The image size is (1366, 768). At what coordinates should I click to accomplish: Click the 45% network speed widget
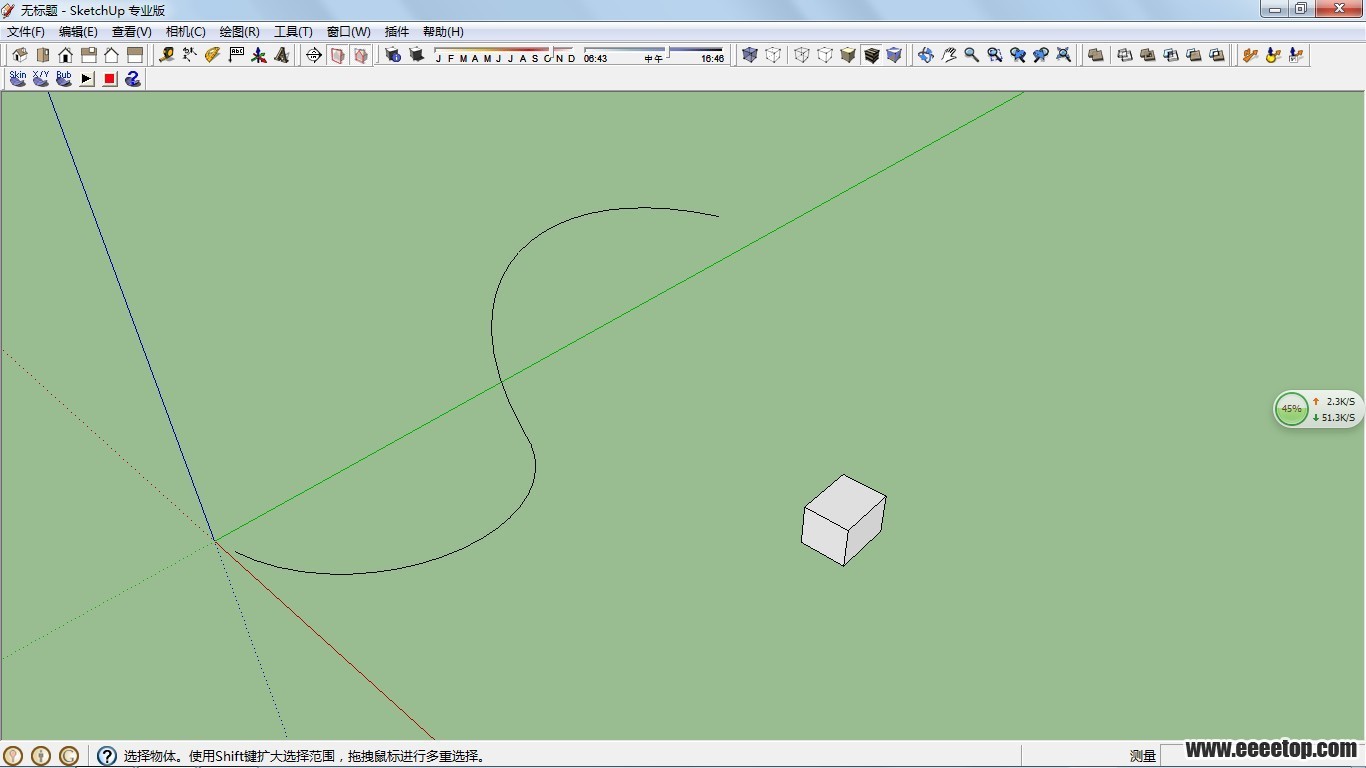point(1318,409)
